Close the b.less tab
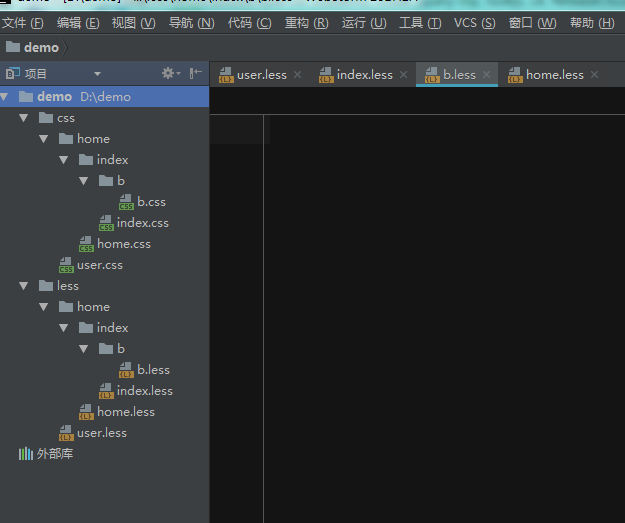Viewport: 625px width, 523px height. pyautogui.click(x=486, y=75)
